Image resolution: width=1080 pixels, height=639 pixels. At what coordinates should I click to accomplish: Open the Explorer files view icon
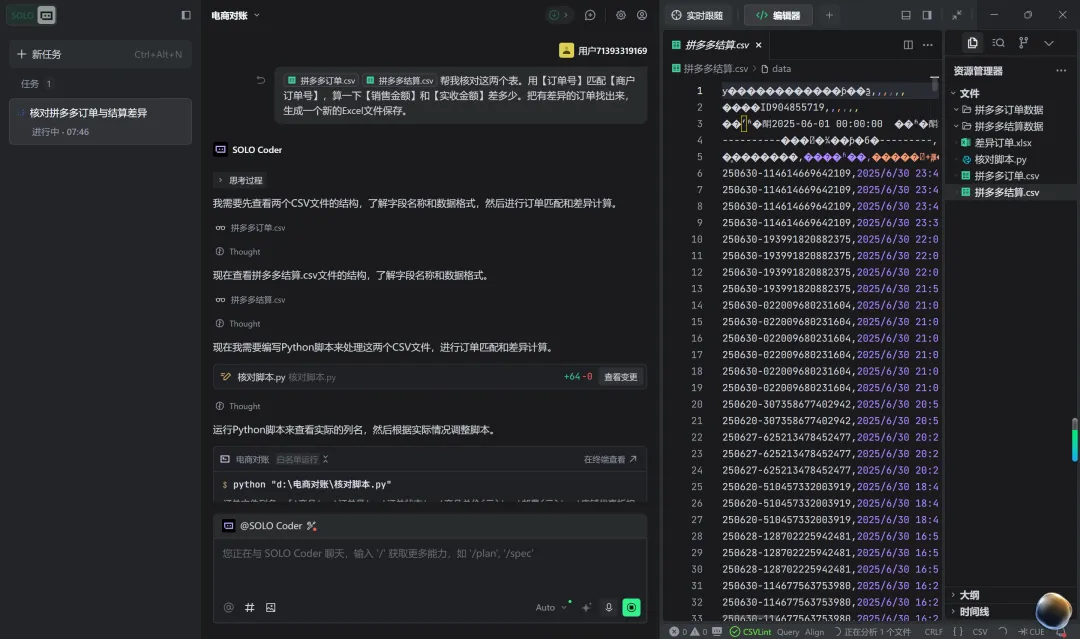click(973, 43)
